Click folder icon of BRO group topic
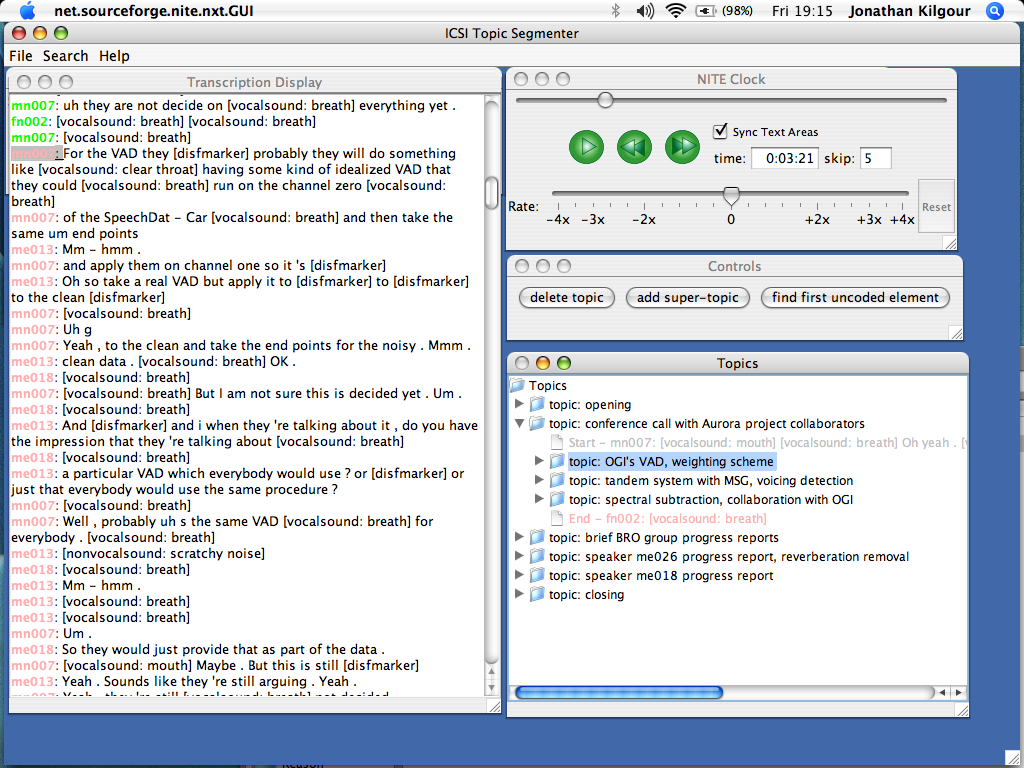The width and height of the screenshot is (1024, 768). click(537, 537)
